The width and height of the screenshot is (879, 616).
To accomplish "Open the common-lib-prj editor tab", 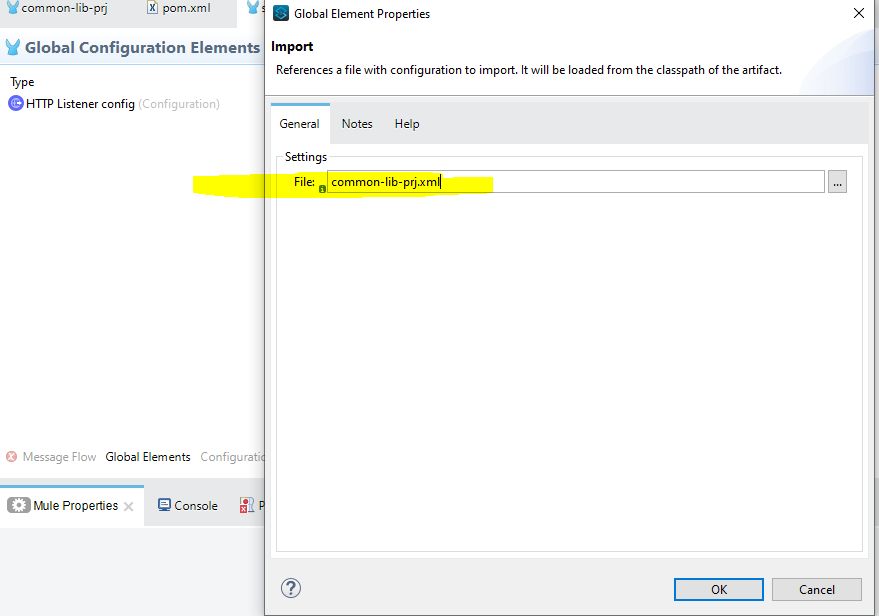I will [57, 8].
